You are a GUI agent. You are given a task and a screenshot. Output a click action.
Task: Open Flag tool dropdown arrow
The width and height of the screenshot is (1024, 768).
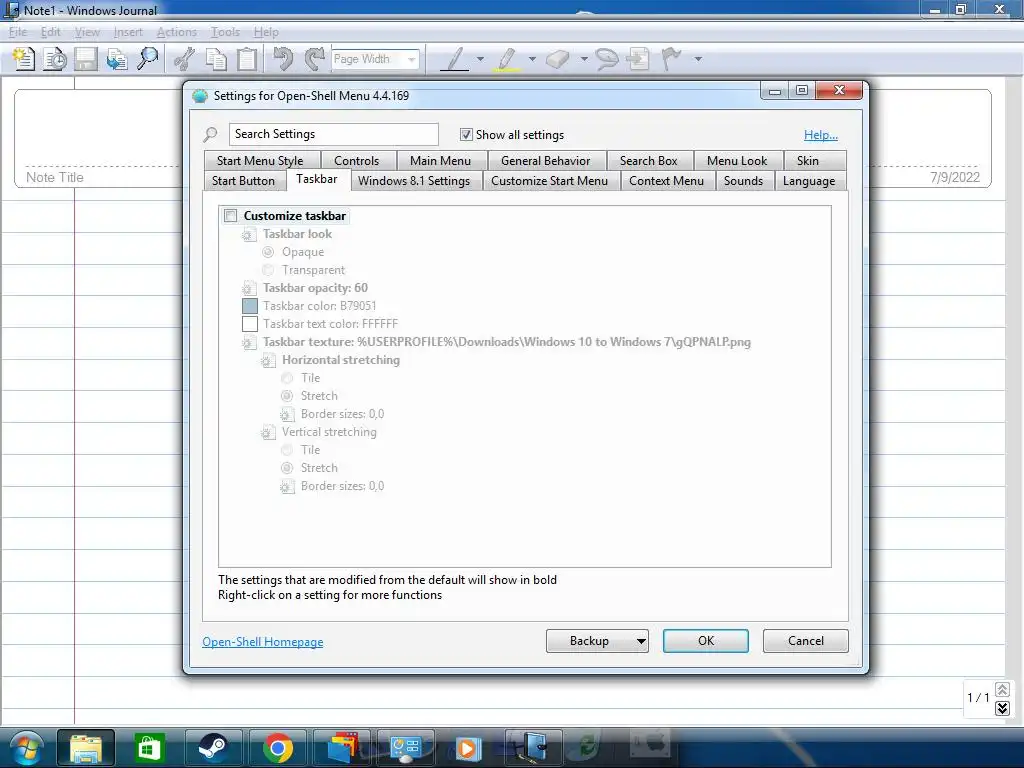(697, 59)
